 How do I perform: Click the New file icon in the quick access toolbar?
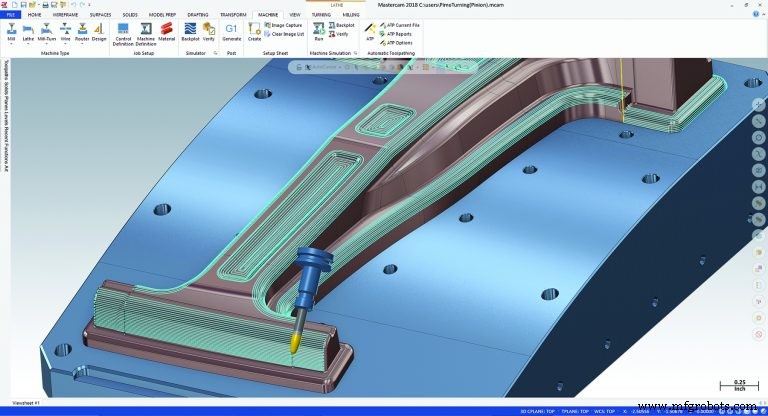pyautogui.click(x=15, y=5)
